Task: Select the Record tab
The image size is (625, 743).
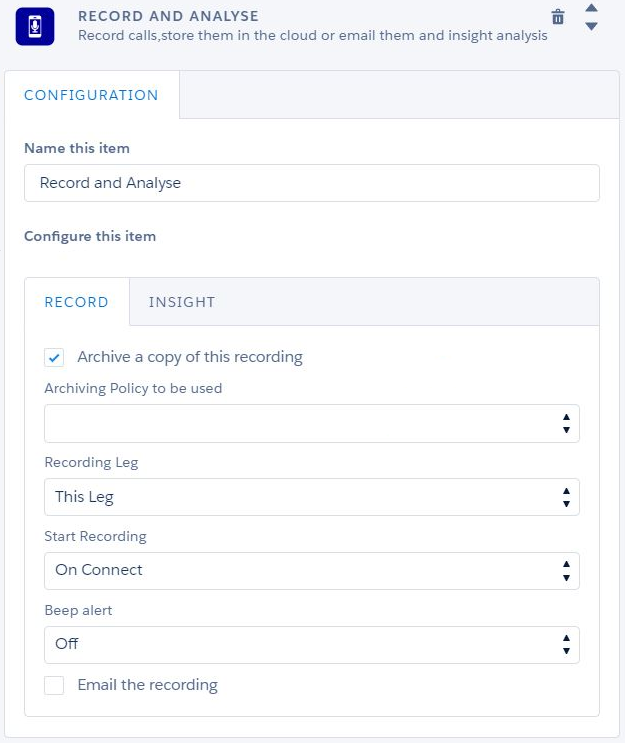Action: (77, 302)
